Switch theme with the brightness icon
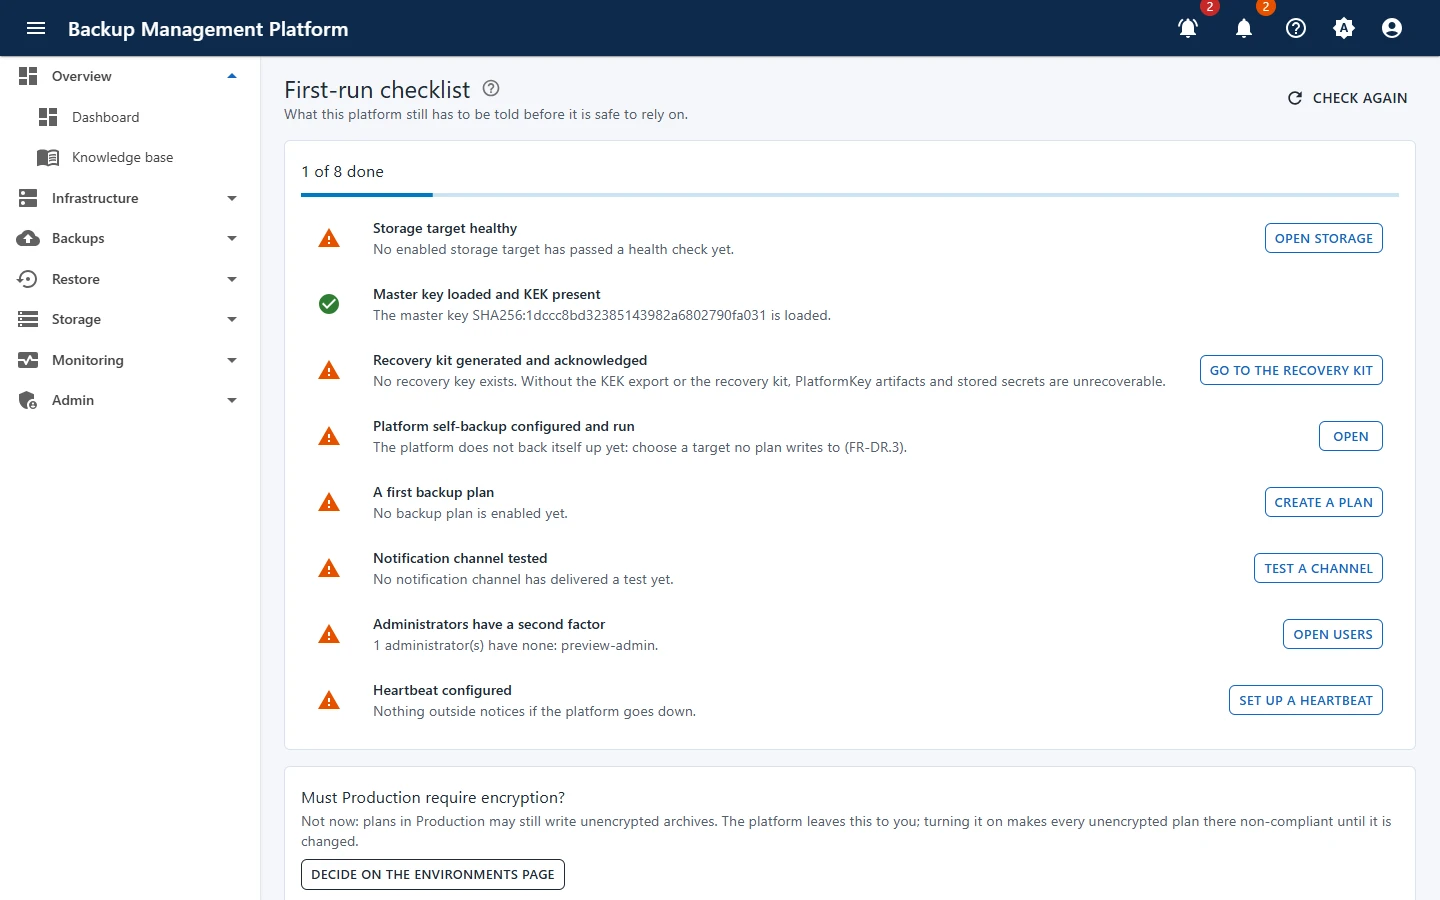 point(1344,28)
